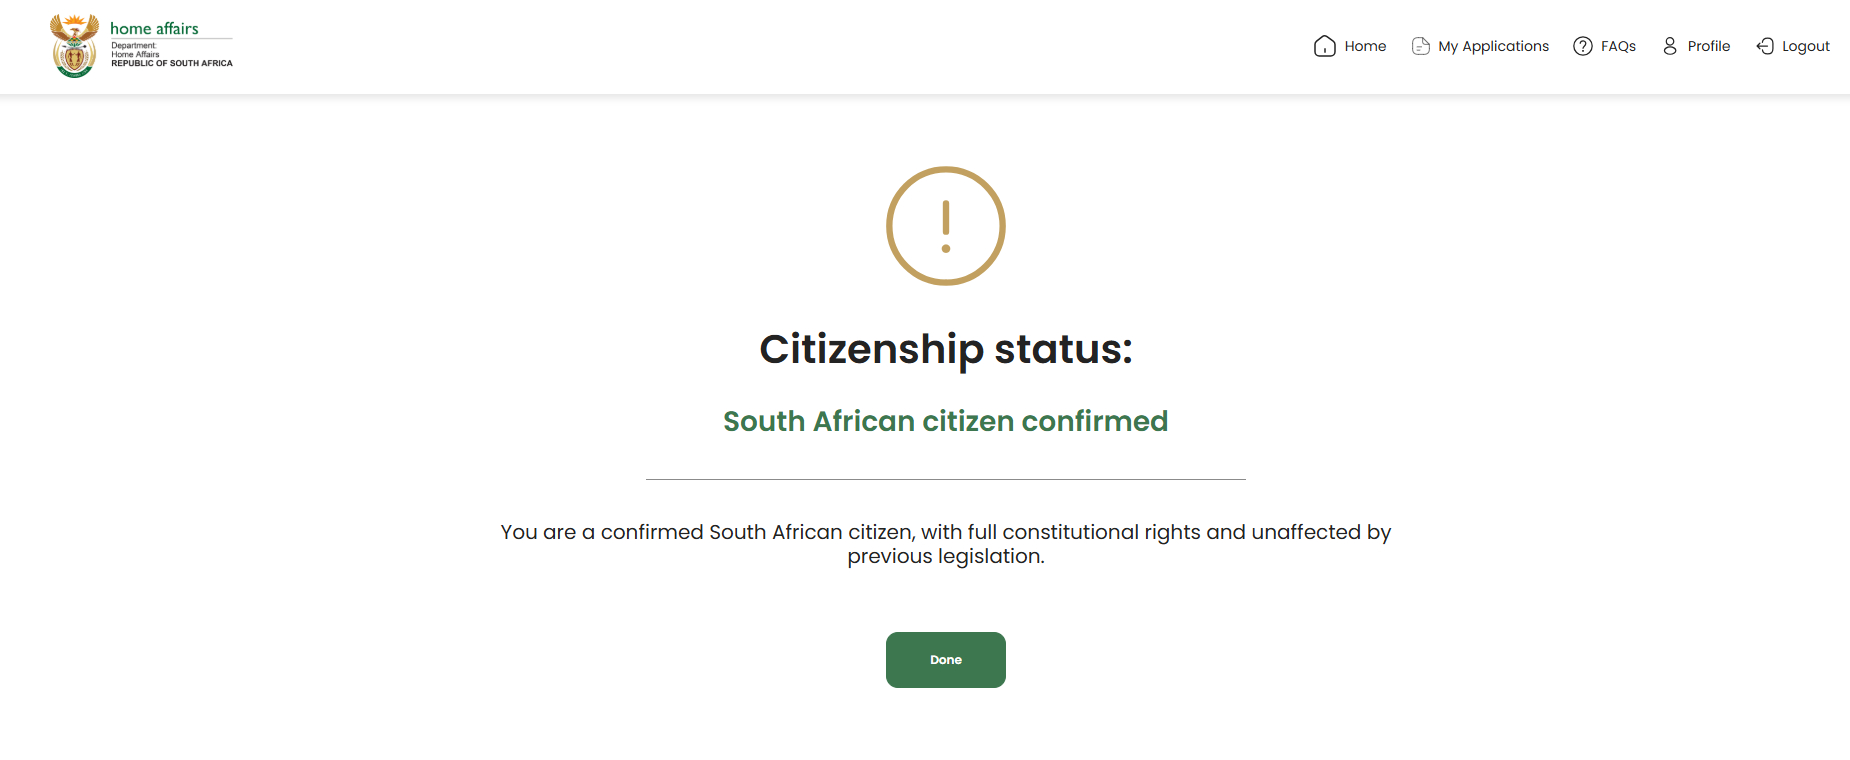
Task: Select the Logout text link
Action: pos(1805,46)
